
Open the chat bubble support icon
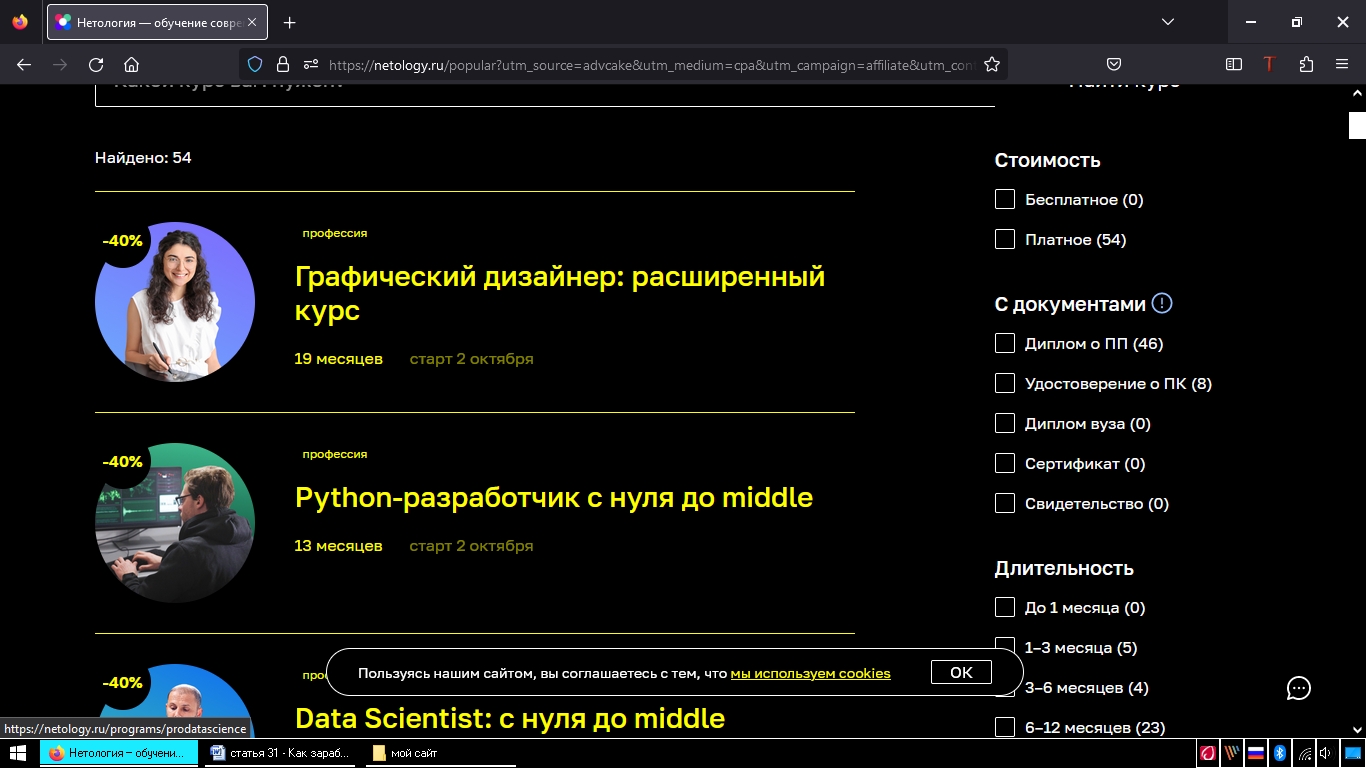point(1298,688)
